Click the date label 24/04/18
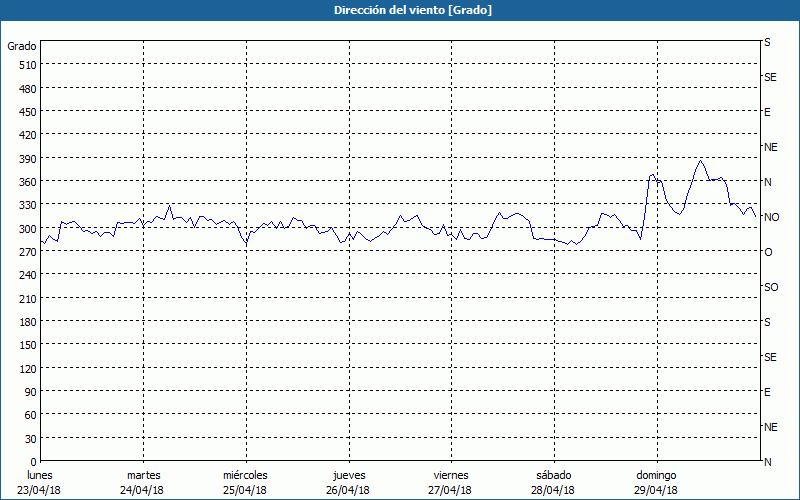Image resolution: width=800 pixels, height=500 pixels. click(x=143, y=490)
